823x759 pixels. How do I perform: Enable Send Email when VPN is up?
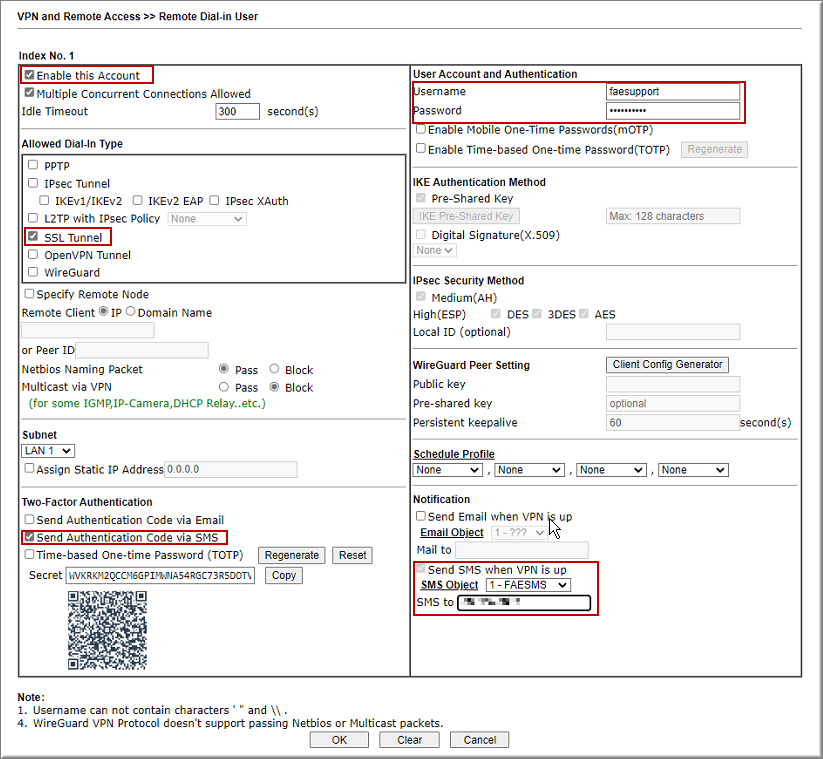point(421,516)
